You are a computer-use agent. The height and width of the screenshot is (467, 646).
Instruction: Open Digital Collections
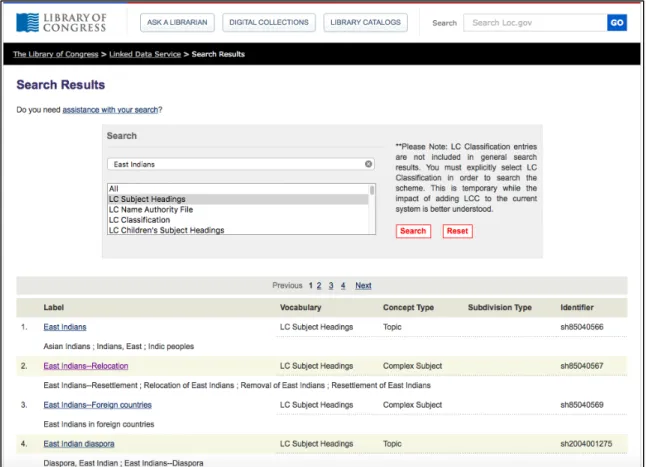(269, 22)
